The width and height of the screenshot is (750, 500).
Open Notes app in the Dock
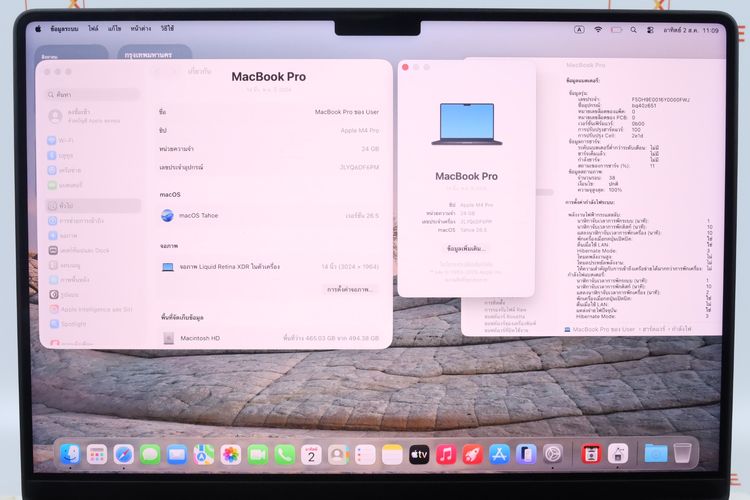pos(392,454)
